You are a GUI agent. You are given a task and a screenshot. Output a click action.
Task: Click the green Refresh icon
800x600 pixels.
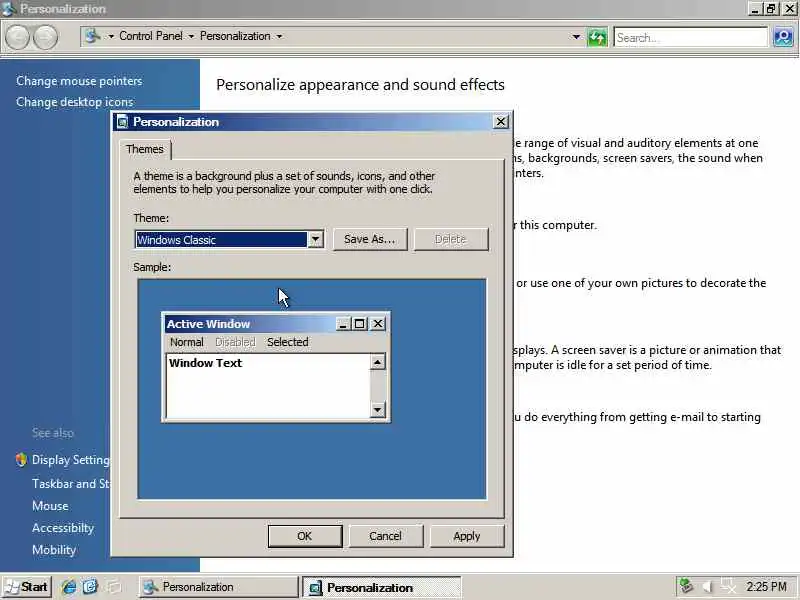click(597, 37)
